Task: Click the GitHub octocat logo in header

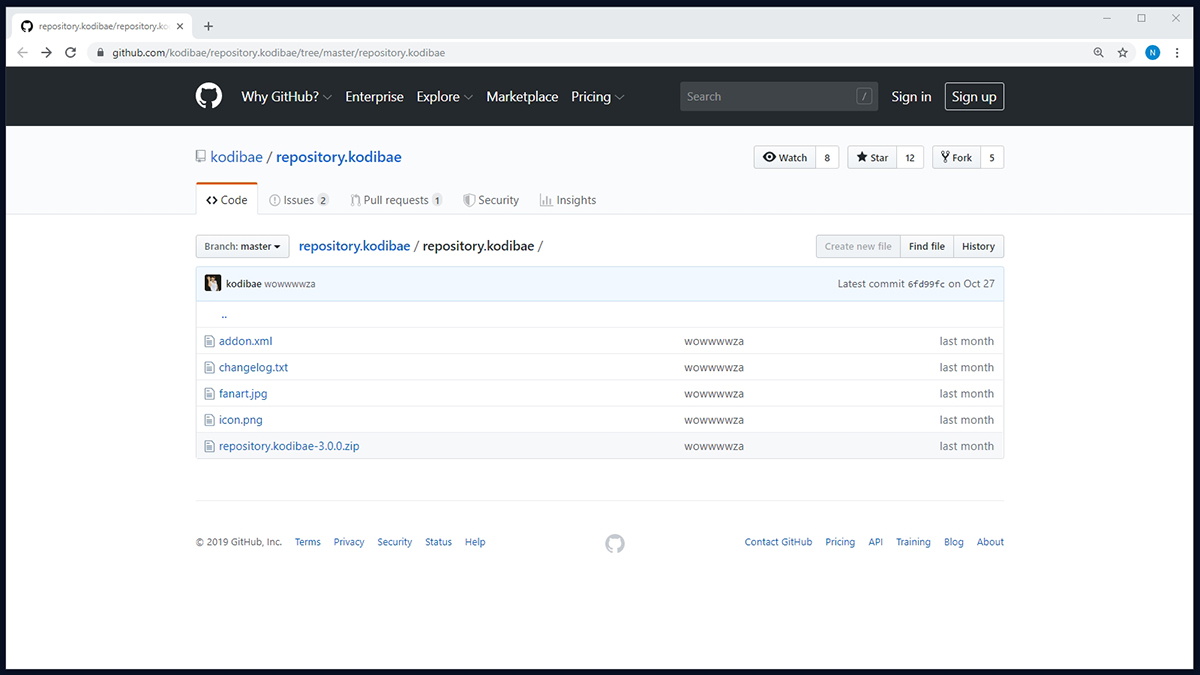Action: pos(208,96)
